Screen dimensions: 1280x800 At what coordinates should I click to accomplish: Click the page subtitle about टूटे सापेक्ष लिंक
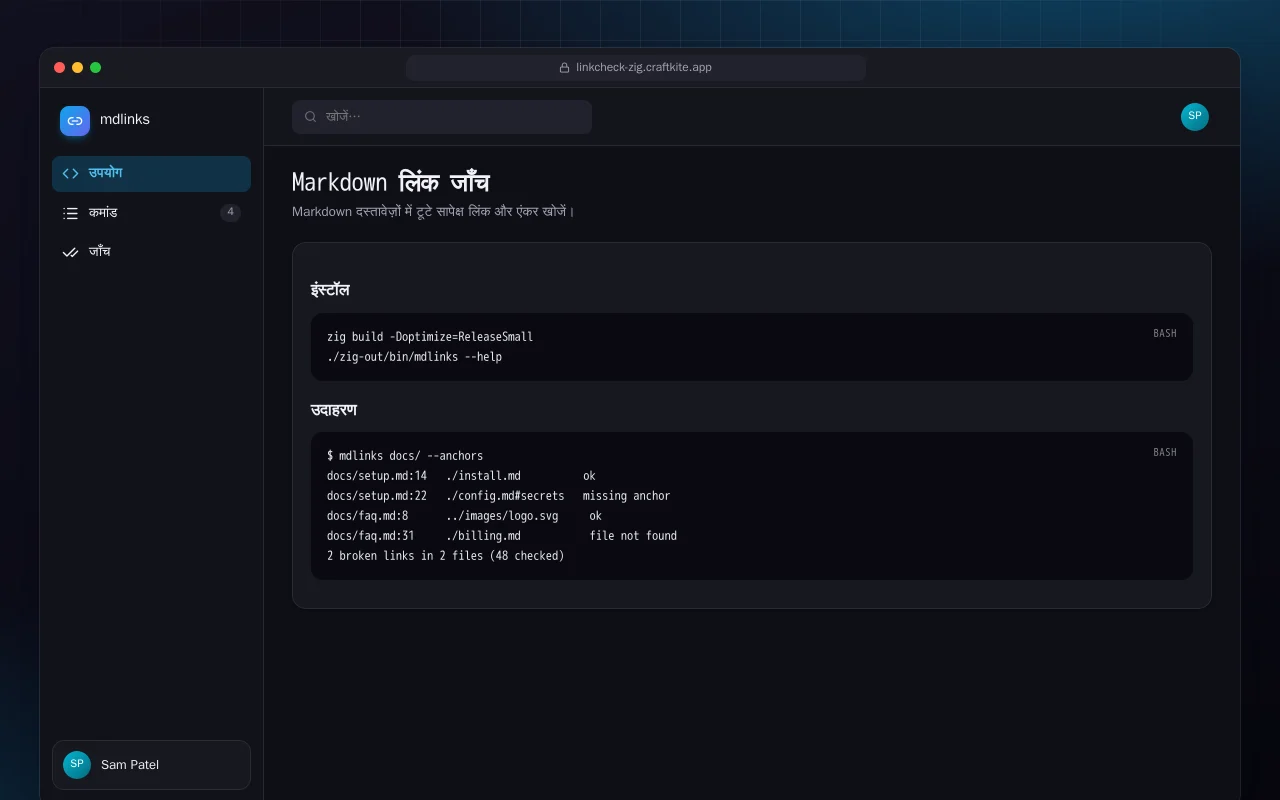433,212
